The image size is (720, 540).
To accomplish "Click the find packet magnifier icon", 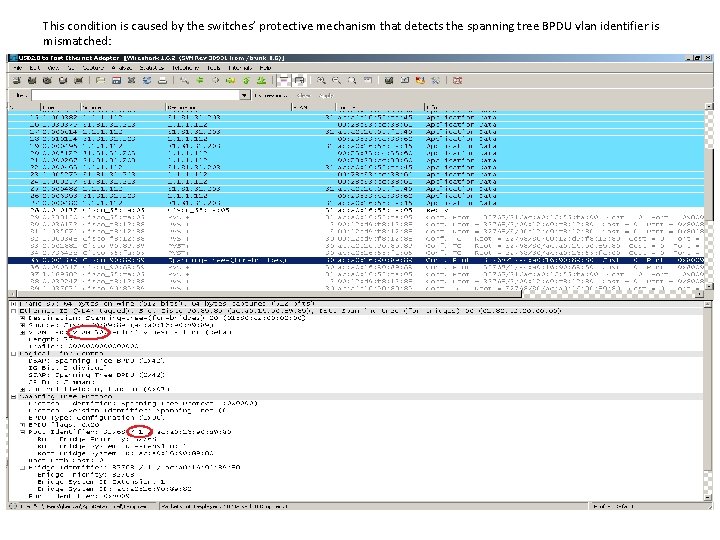I will pyautogui.click(x=184, y=80).
